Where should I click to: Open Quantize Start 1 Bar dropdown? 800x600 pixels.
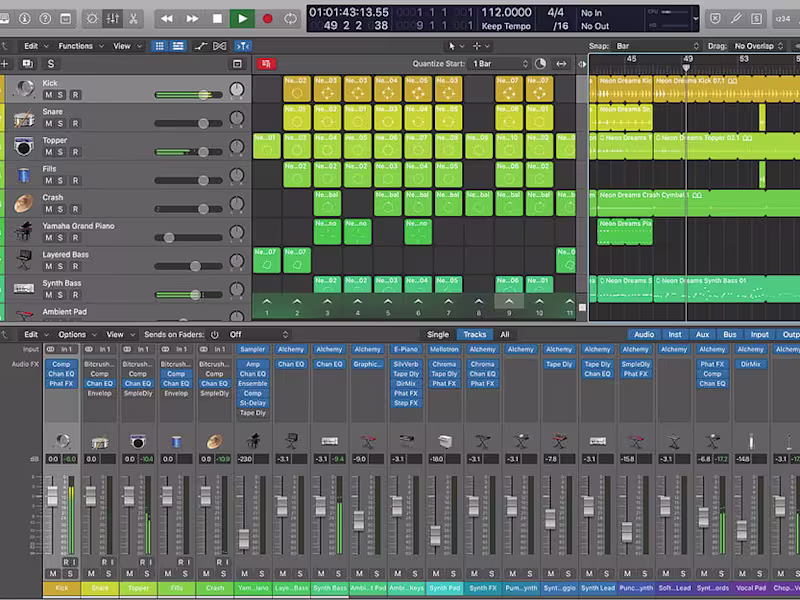pyautogui.click(x=497, y=64)
